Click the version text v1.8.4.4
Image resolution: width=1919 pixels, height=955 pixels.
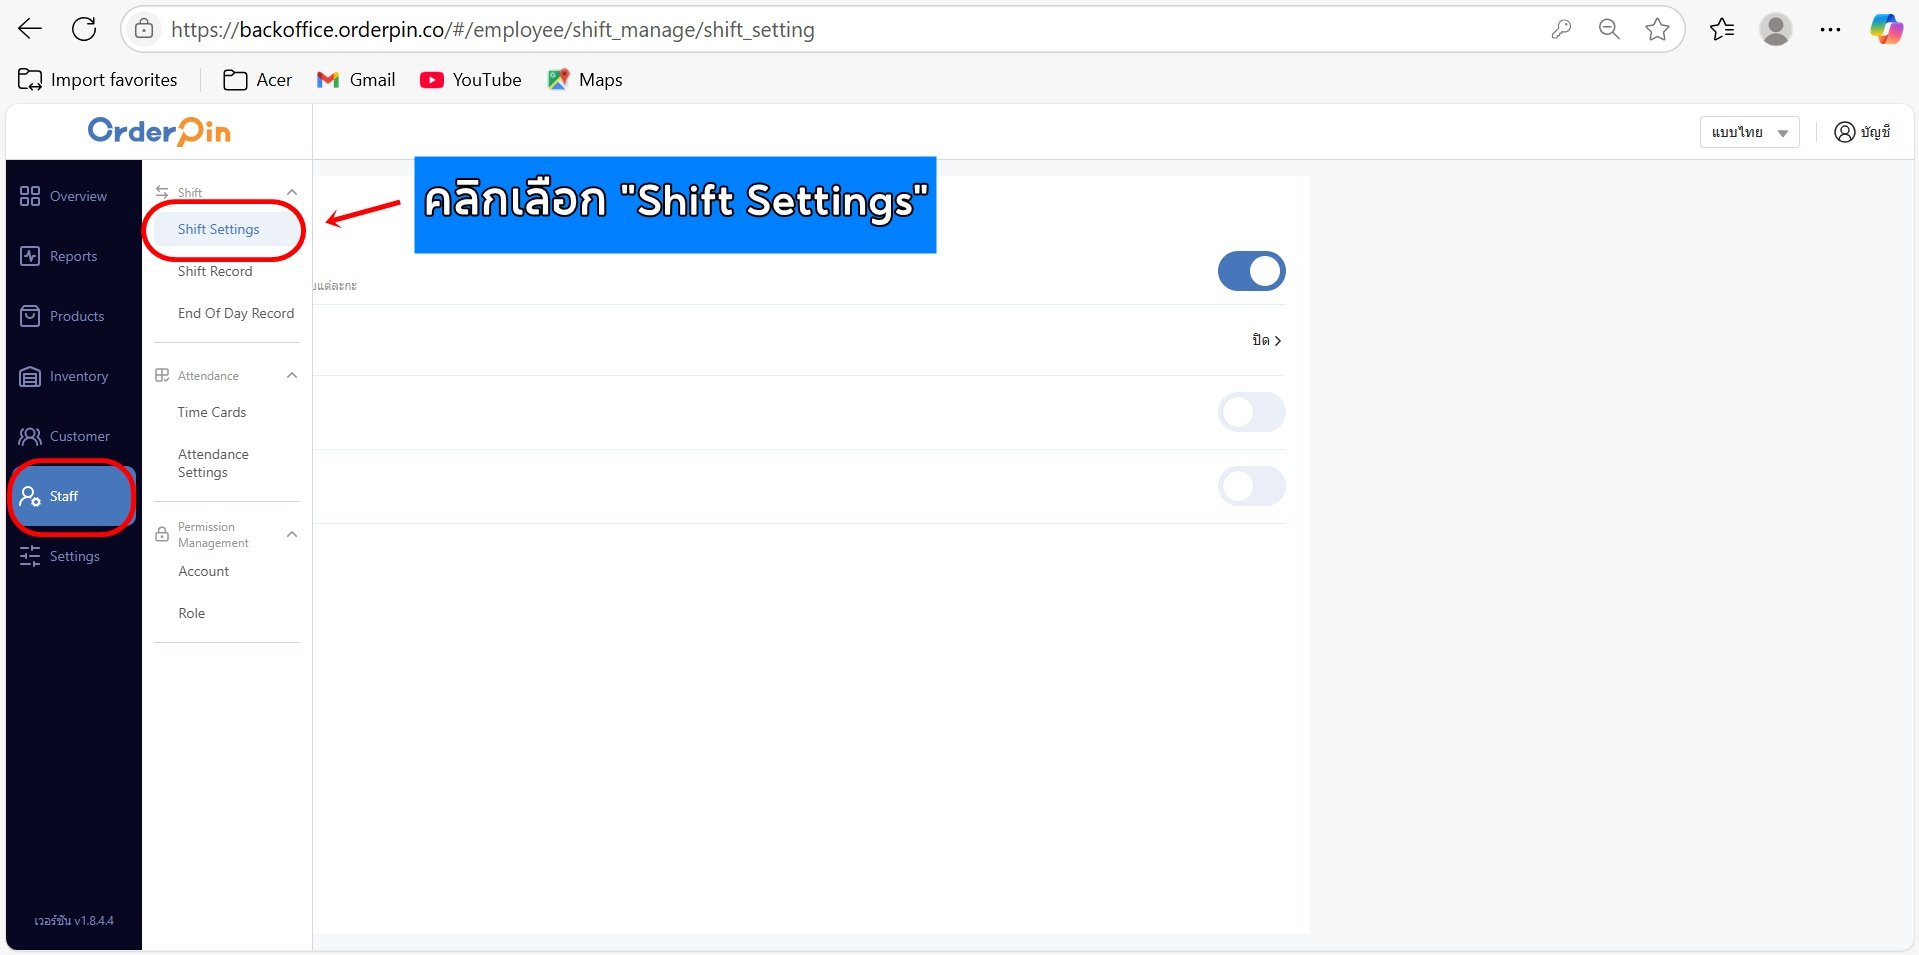74,920
